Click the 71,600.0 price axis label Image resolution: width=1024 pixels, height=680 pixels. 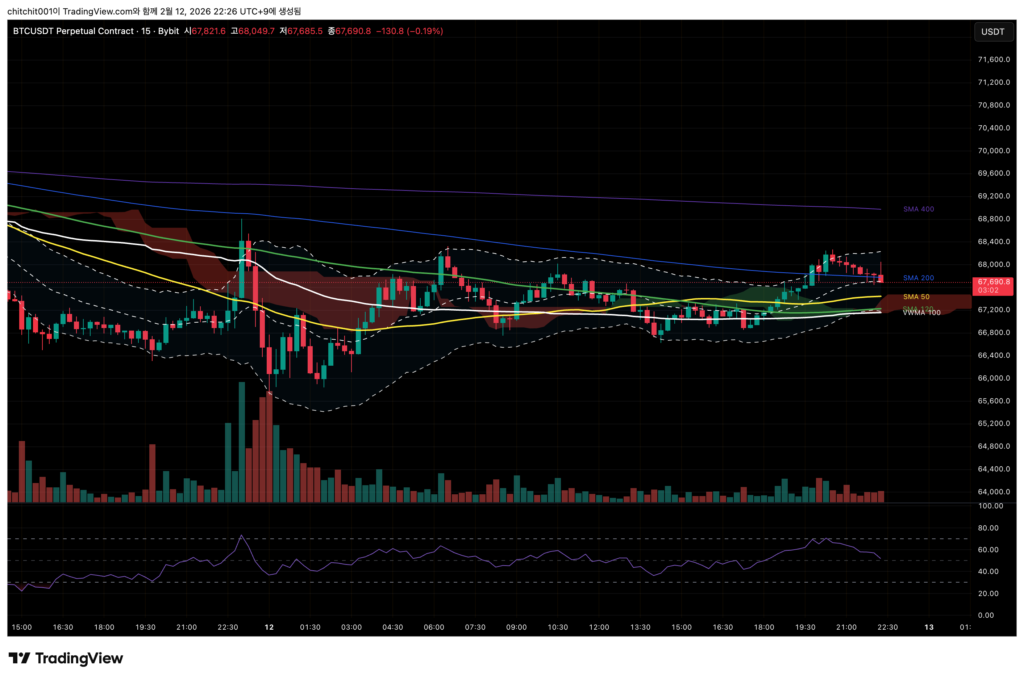tap(993, 59)
